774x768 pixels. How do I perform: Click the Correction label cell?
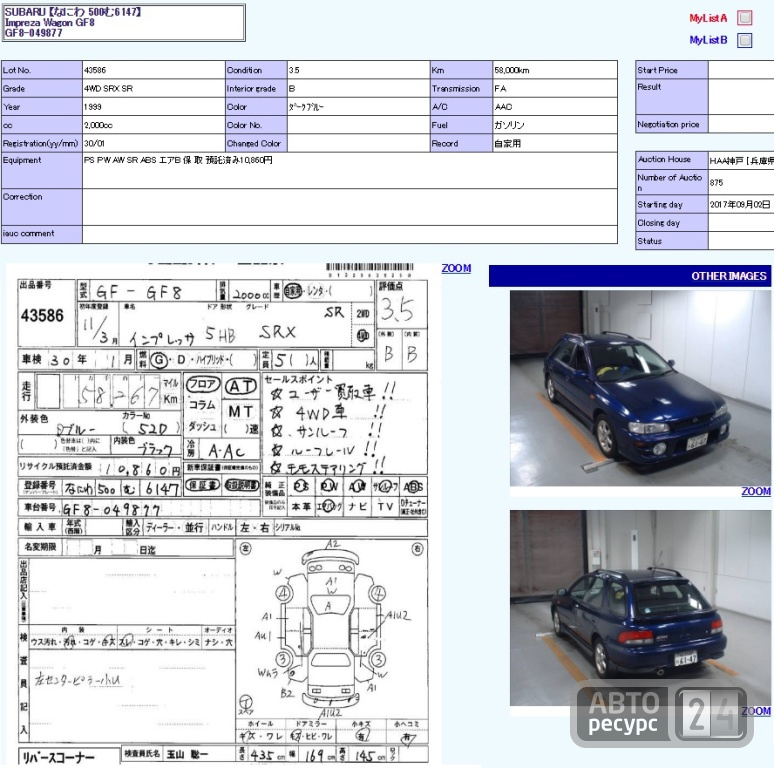pyautogui.click(x=41, y=207)
